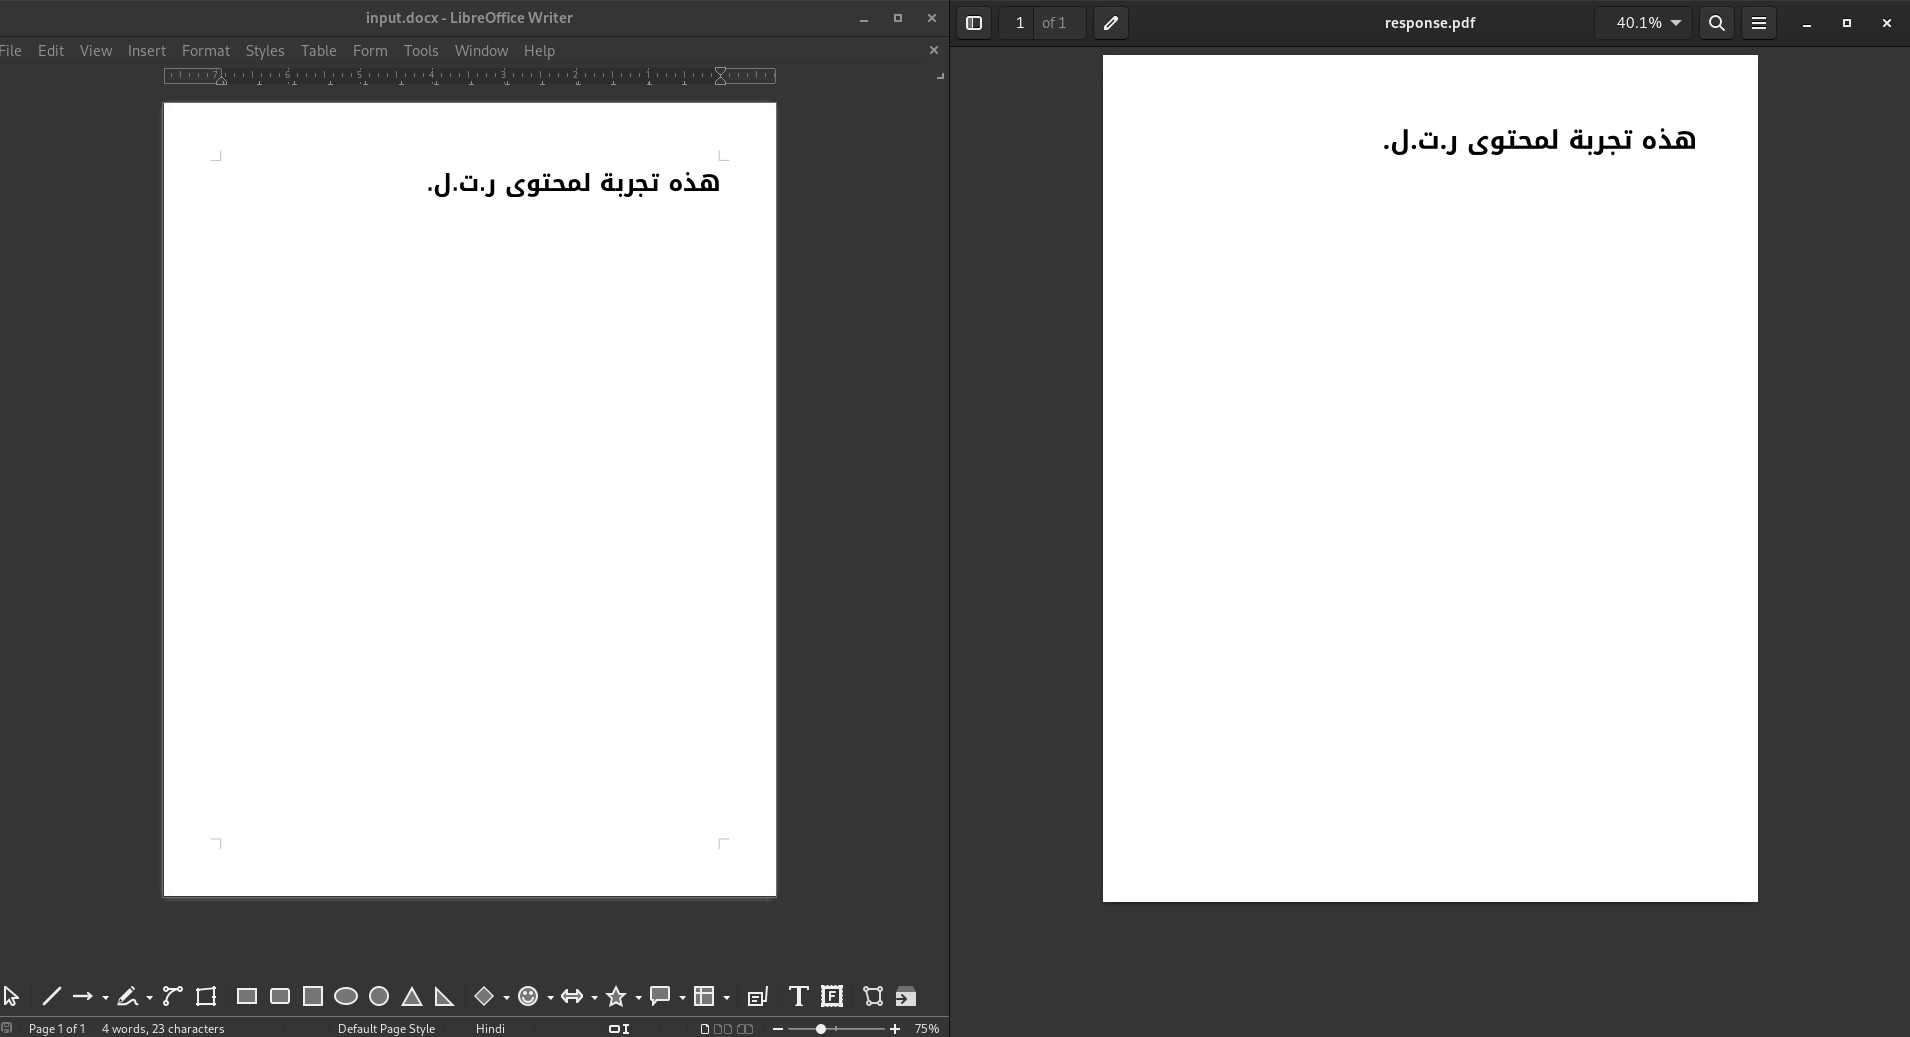This screenshot has height=1037, width=1910.
Task: Choose the Circle shape tool
Action: [379, 996]
